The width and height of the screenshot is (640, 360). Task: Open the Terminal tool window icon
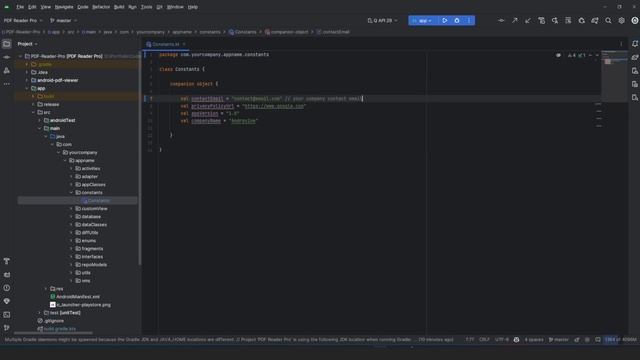pos(7,315)
